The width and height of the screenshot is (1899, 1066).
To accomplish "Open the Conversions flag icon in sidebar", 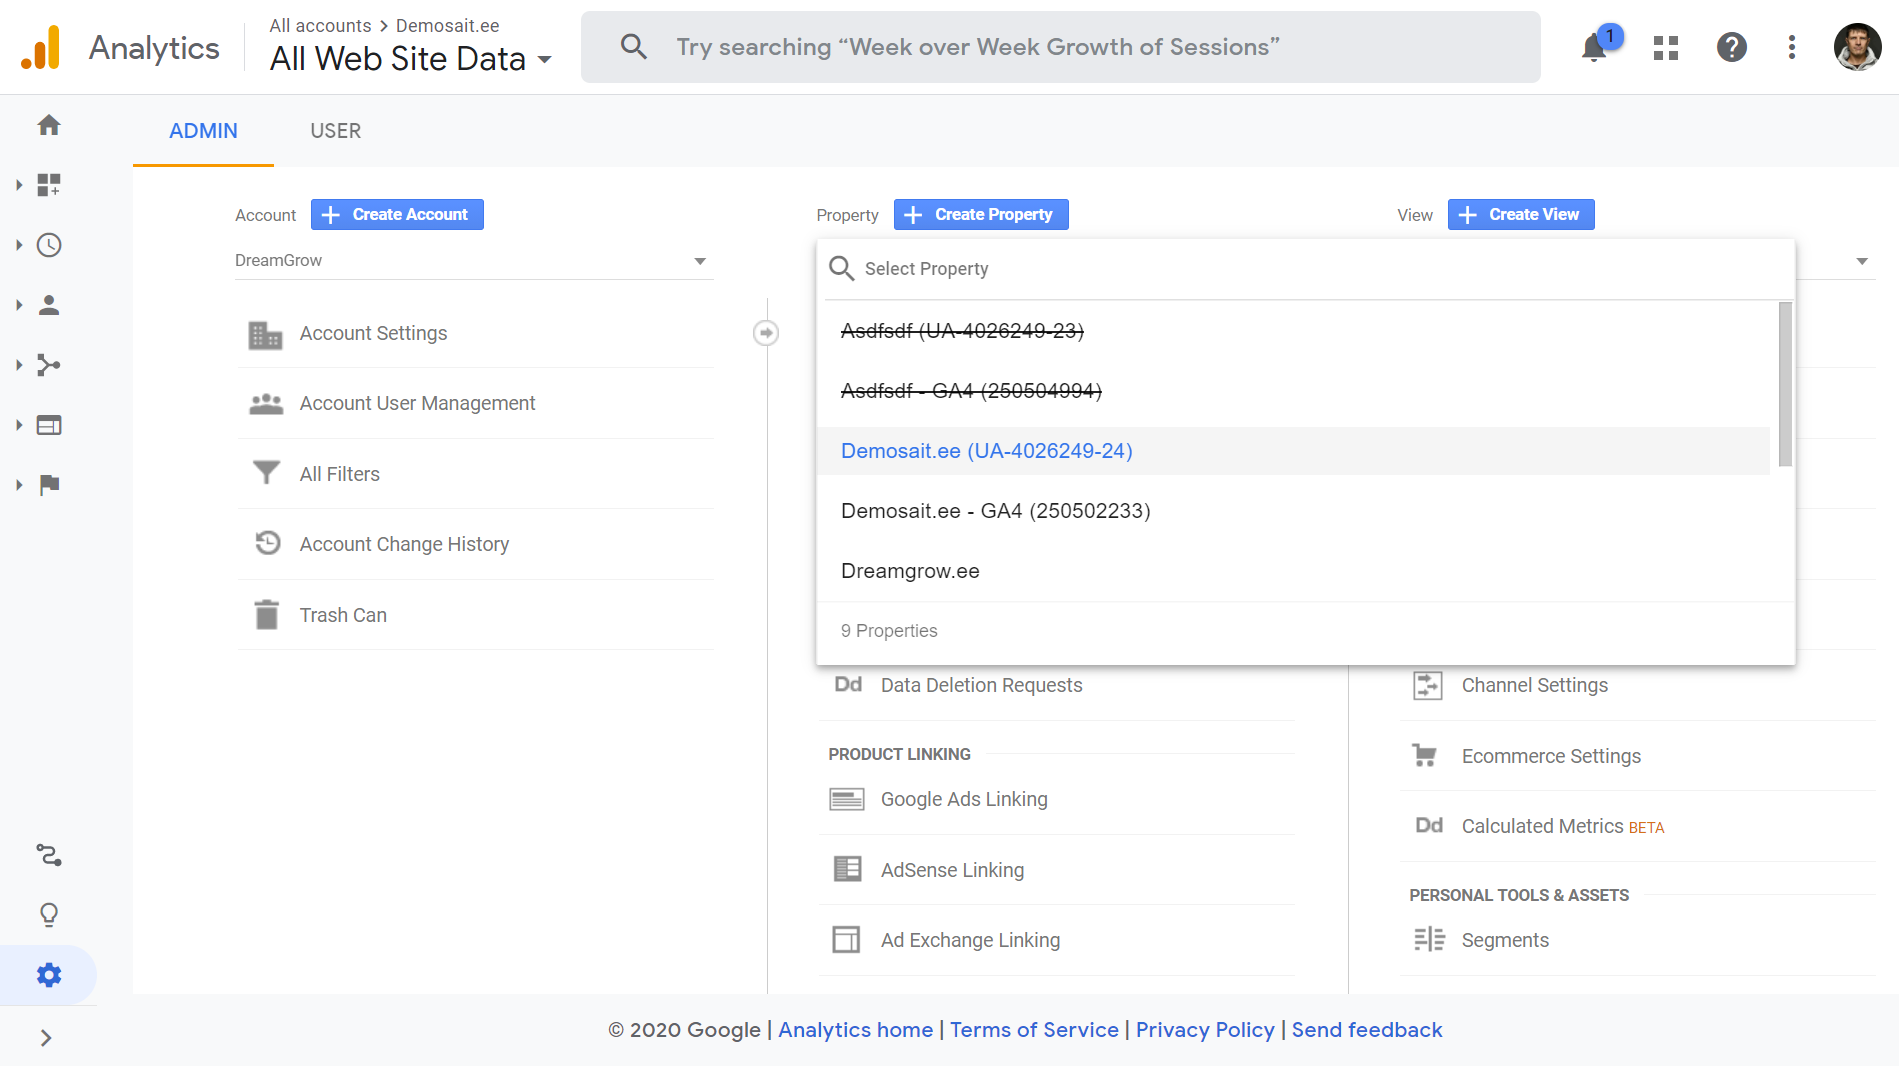I will point(49,485).
